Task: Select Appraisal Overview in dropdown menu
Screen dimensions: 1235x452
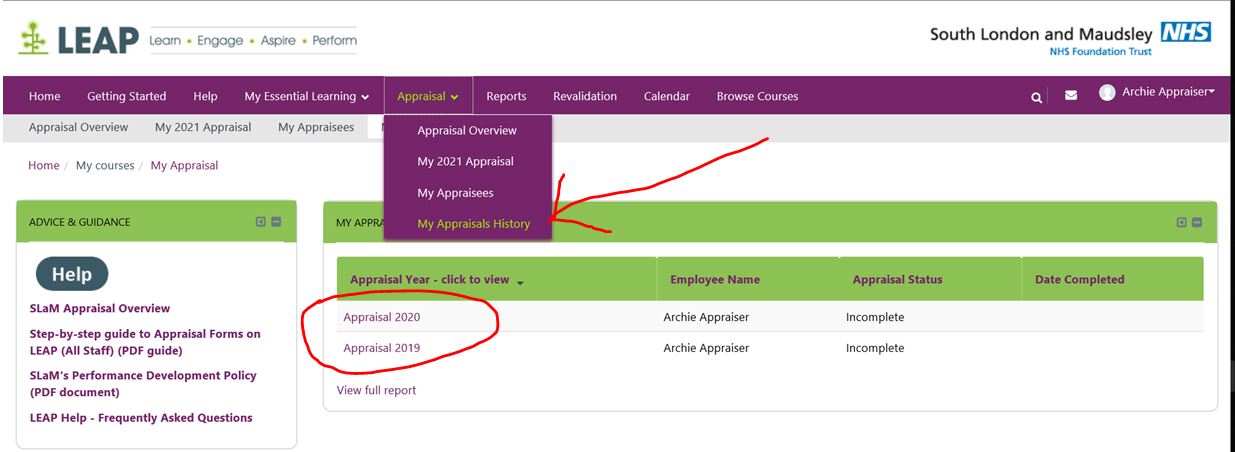Action: (467, 130)
